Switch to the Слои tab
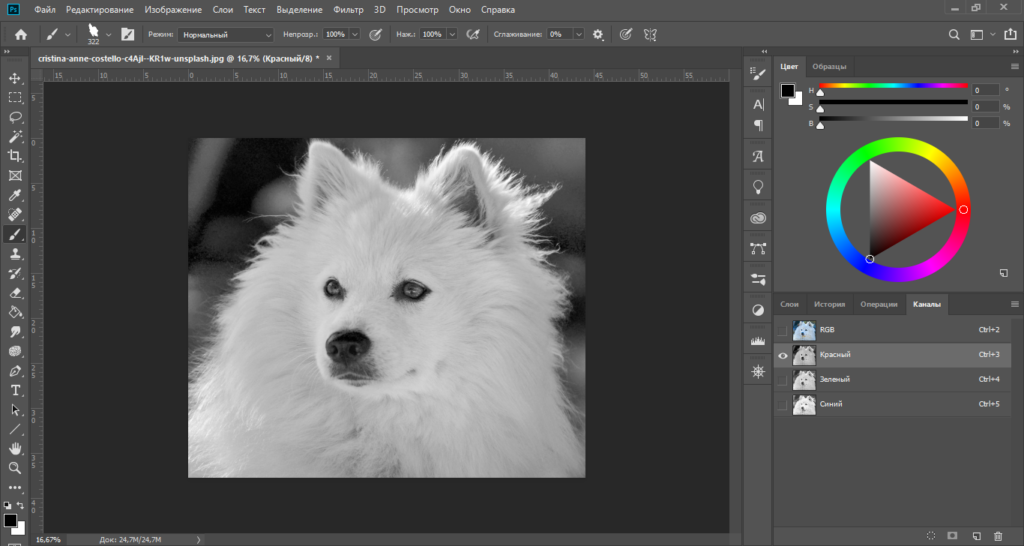 790,304
